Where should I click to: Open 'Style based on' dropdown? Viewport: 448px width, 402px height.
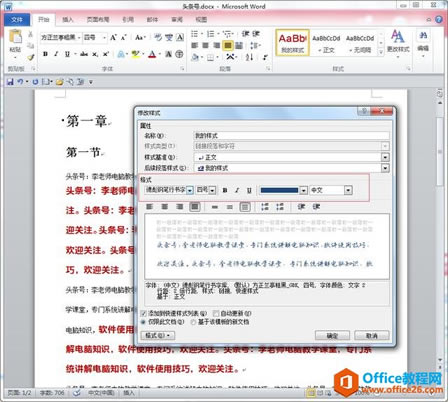[385, 157]
